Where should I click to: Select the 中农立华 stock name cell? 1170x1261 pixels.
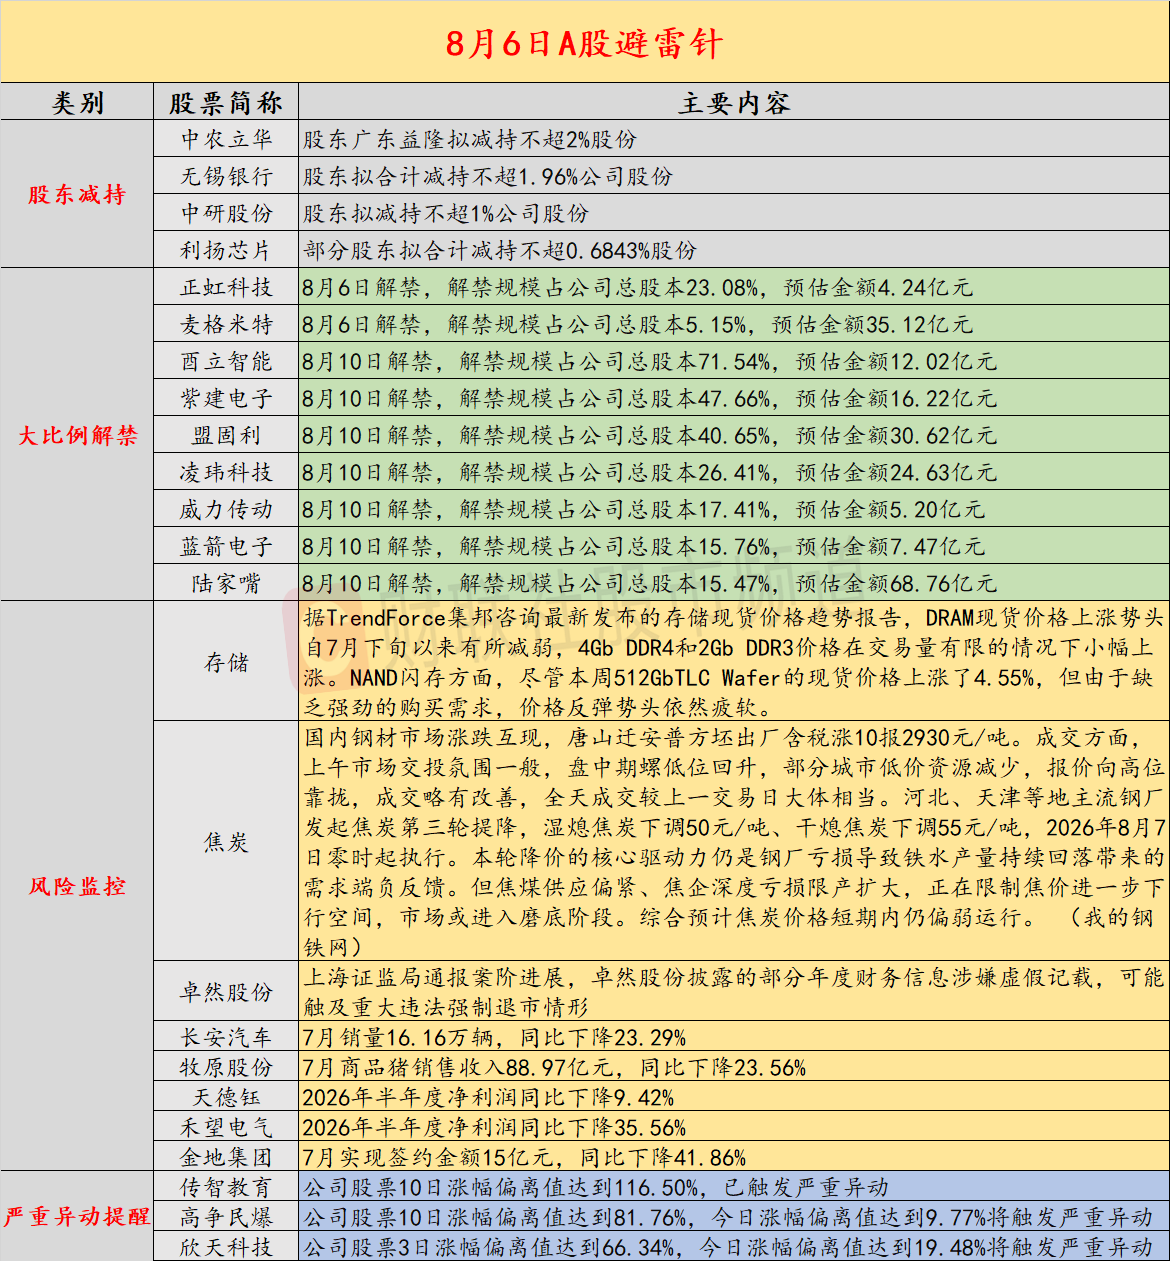point(226,139)
